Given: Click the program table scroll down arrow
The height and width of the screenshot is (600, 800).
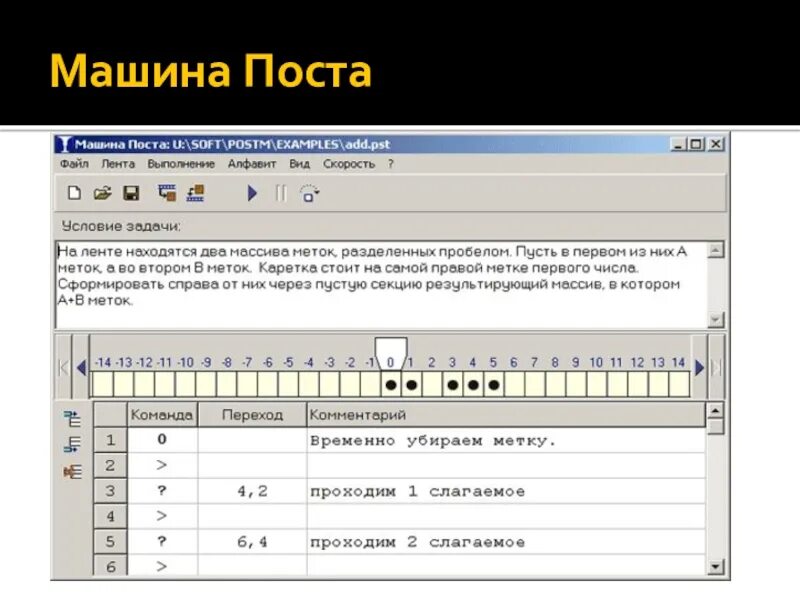Looking at the screenshot, I should point(715,566).
